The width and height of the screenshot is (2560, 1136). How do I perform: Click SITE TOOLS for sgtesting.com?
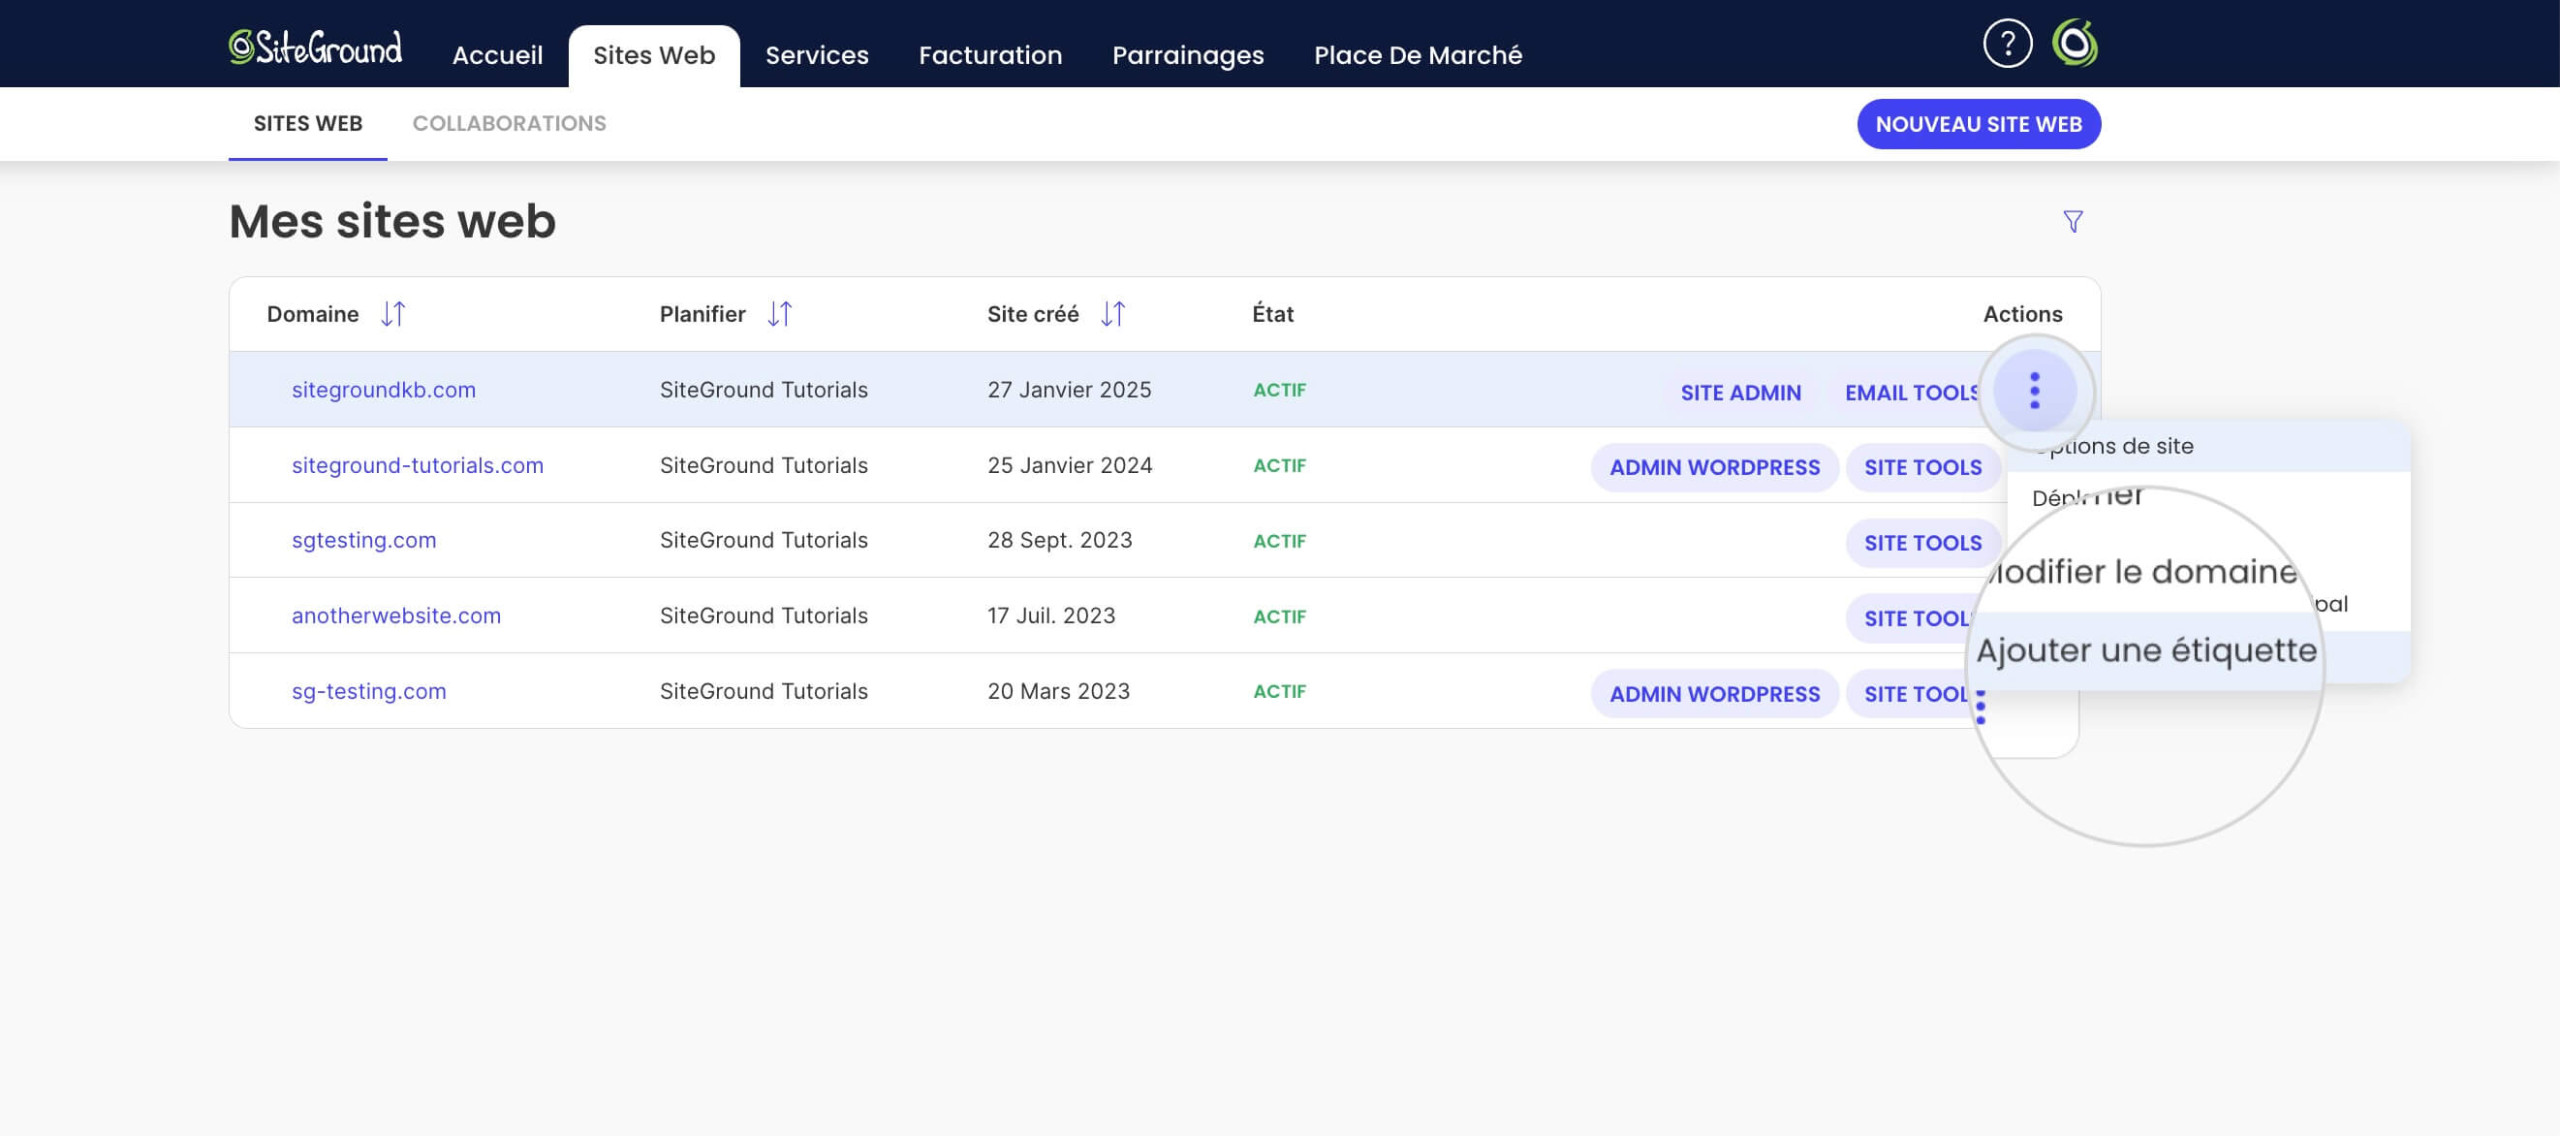1922,542
